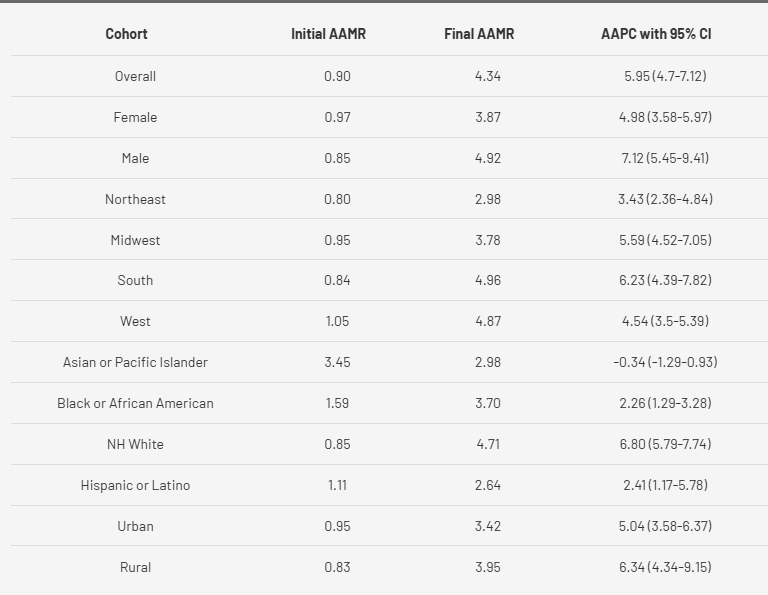Image resolution: width=768 pixels, height=595 pixels.
Task: Click the Northeast row label
Action: tap(135, 199)
